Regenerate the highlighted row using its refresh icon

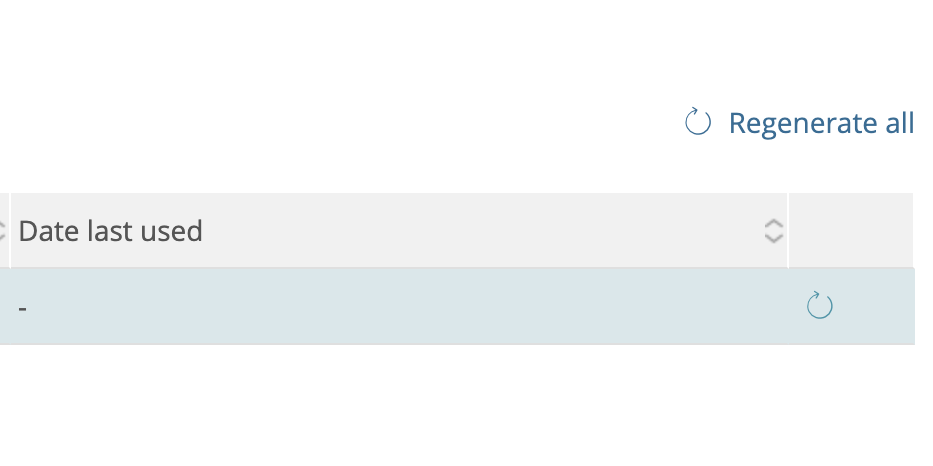pos(819,305)
